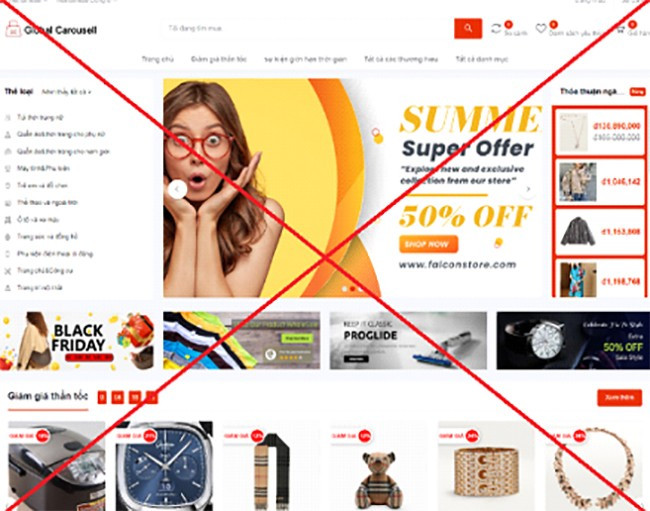Screen dimensions: 650x511
Task: Expand the Thể loại view-all dropdown
Action: [66, 92]
